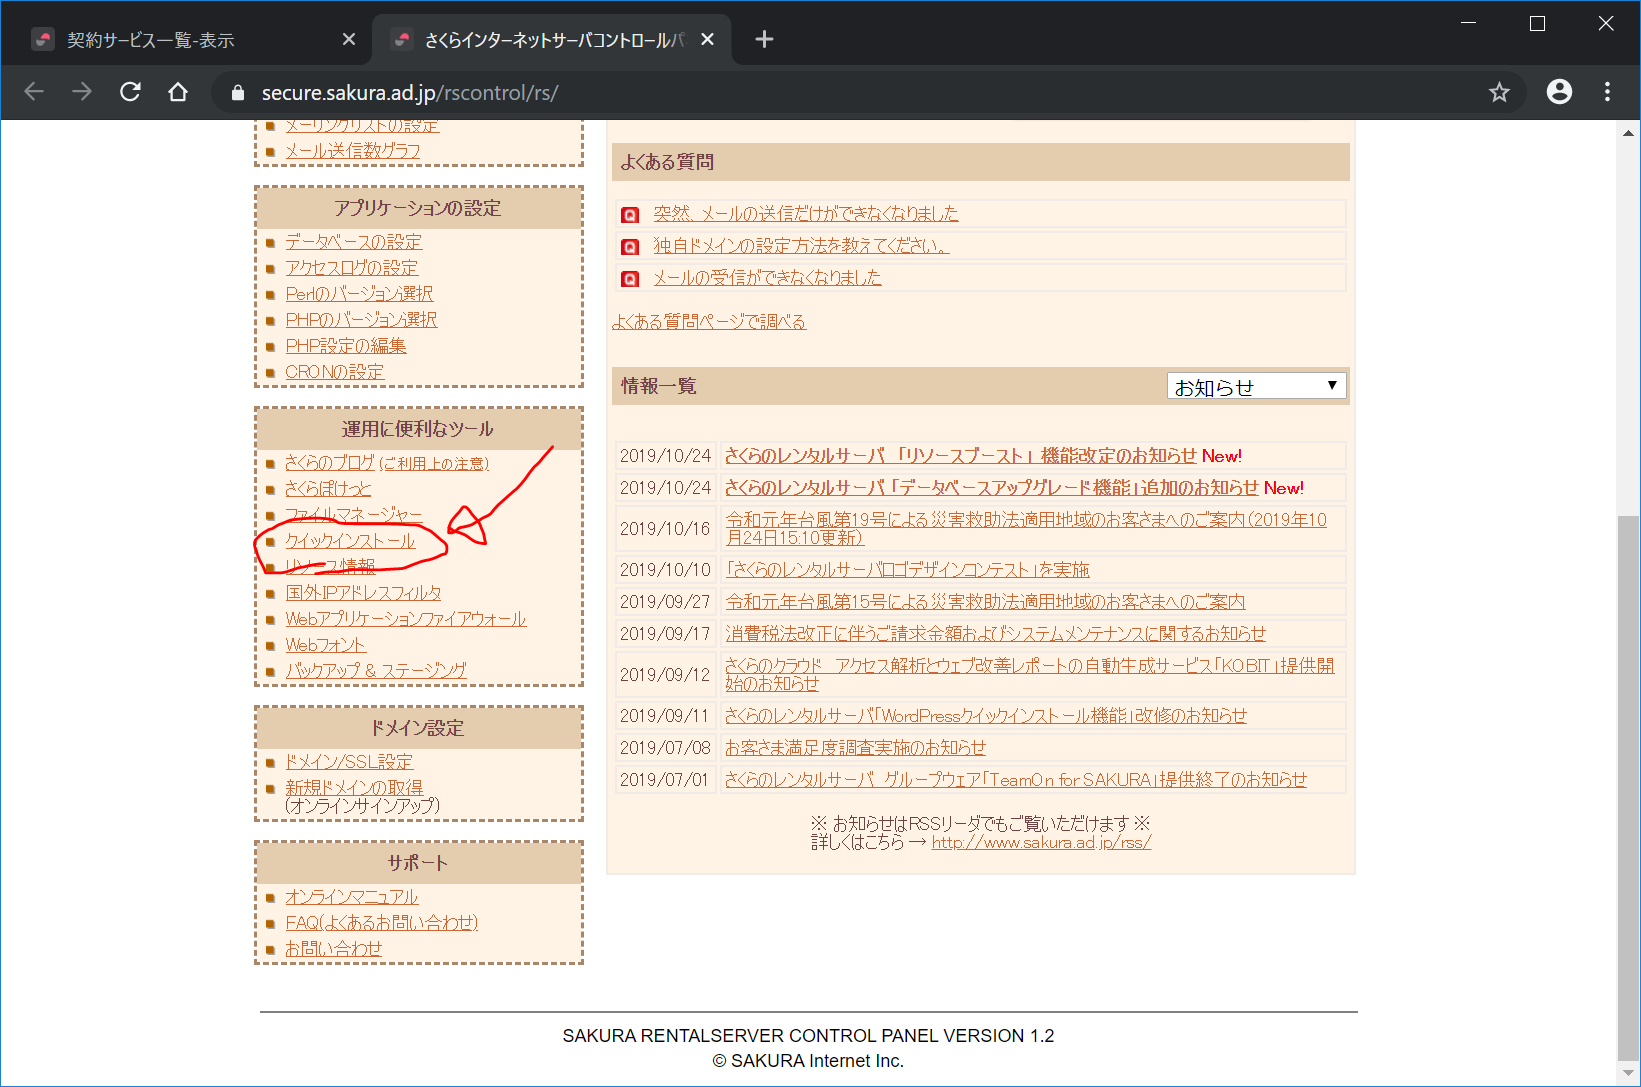Viewport: 1641px width, 1087px height.
Task: Open PHP設定の編集
Action: 345,345
